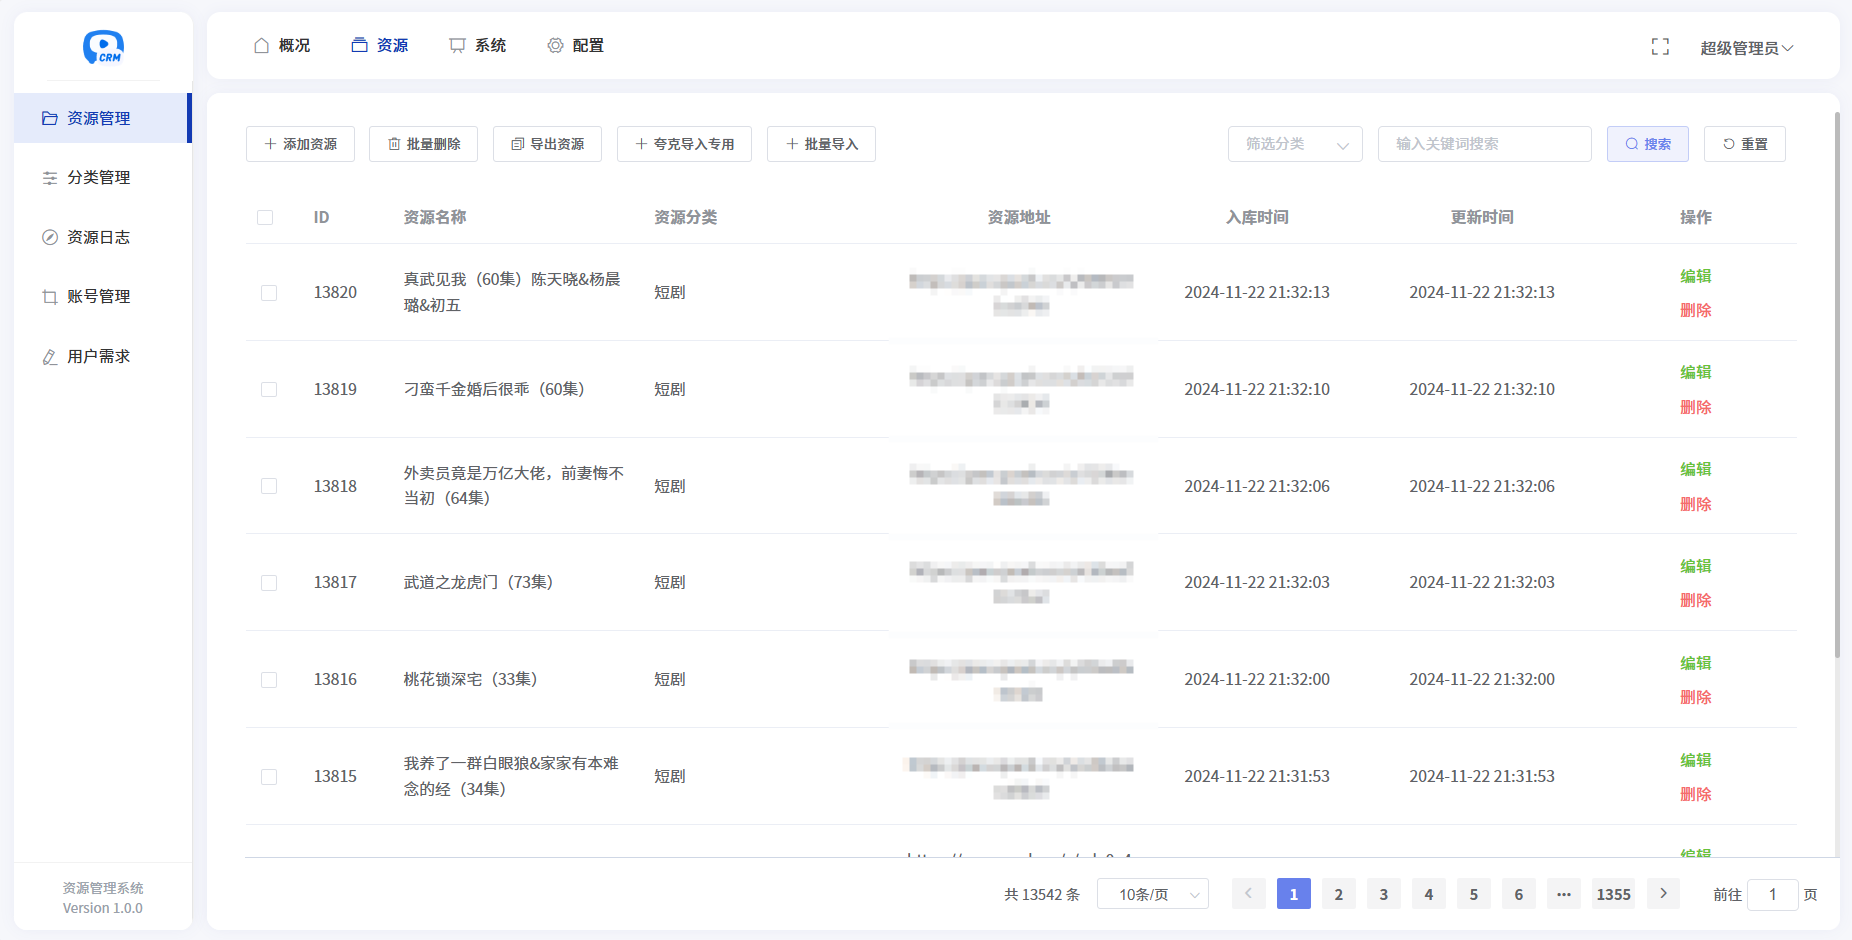The width and height of the screenshot is (1852, 940).
Task: Click 删除 for row 13820
Action: point(1696,310)
